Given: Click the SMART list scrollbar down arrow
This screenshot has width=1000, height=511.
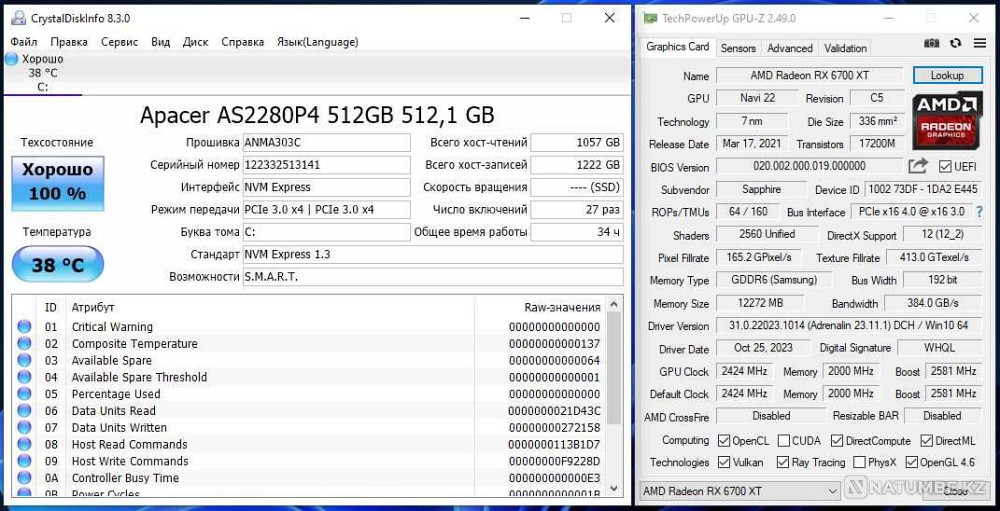Looking at the screenshot, I should point(614,487).
